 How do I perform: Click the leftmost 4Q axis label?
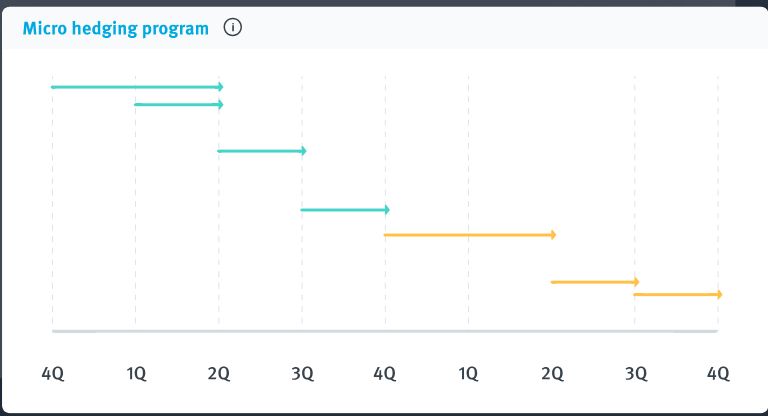52,374
